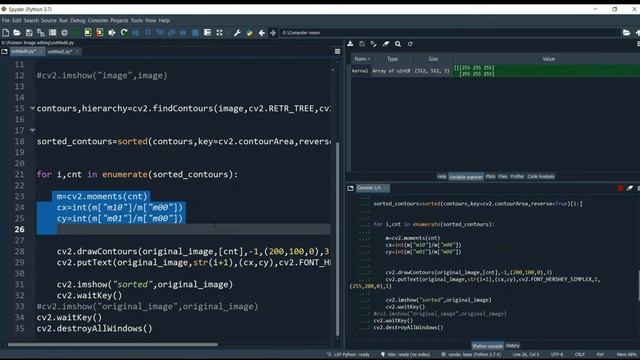Browse tabs icon in editor pane
640x360 pixels.
coord(4,51)
